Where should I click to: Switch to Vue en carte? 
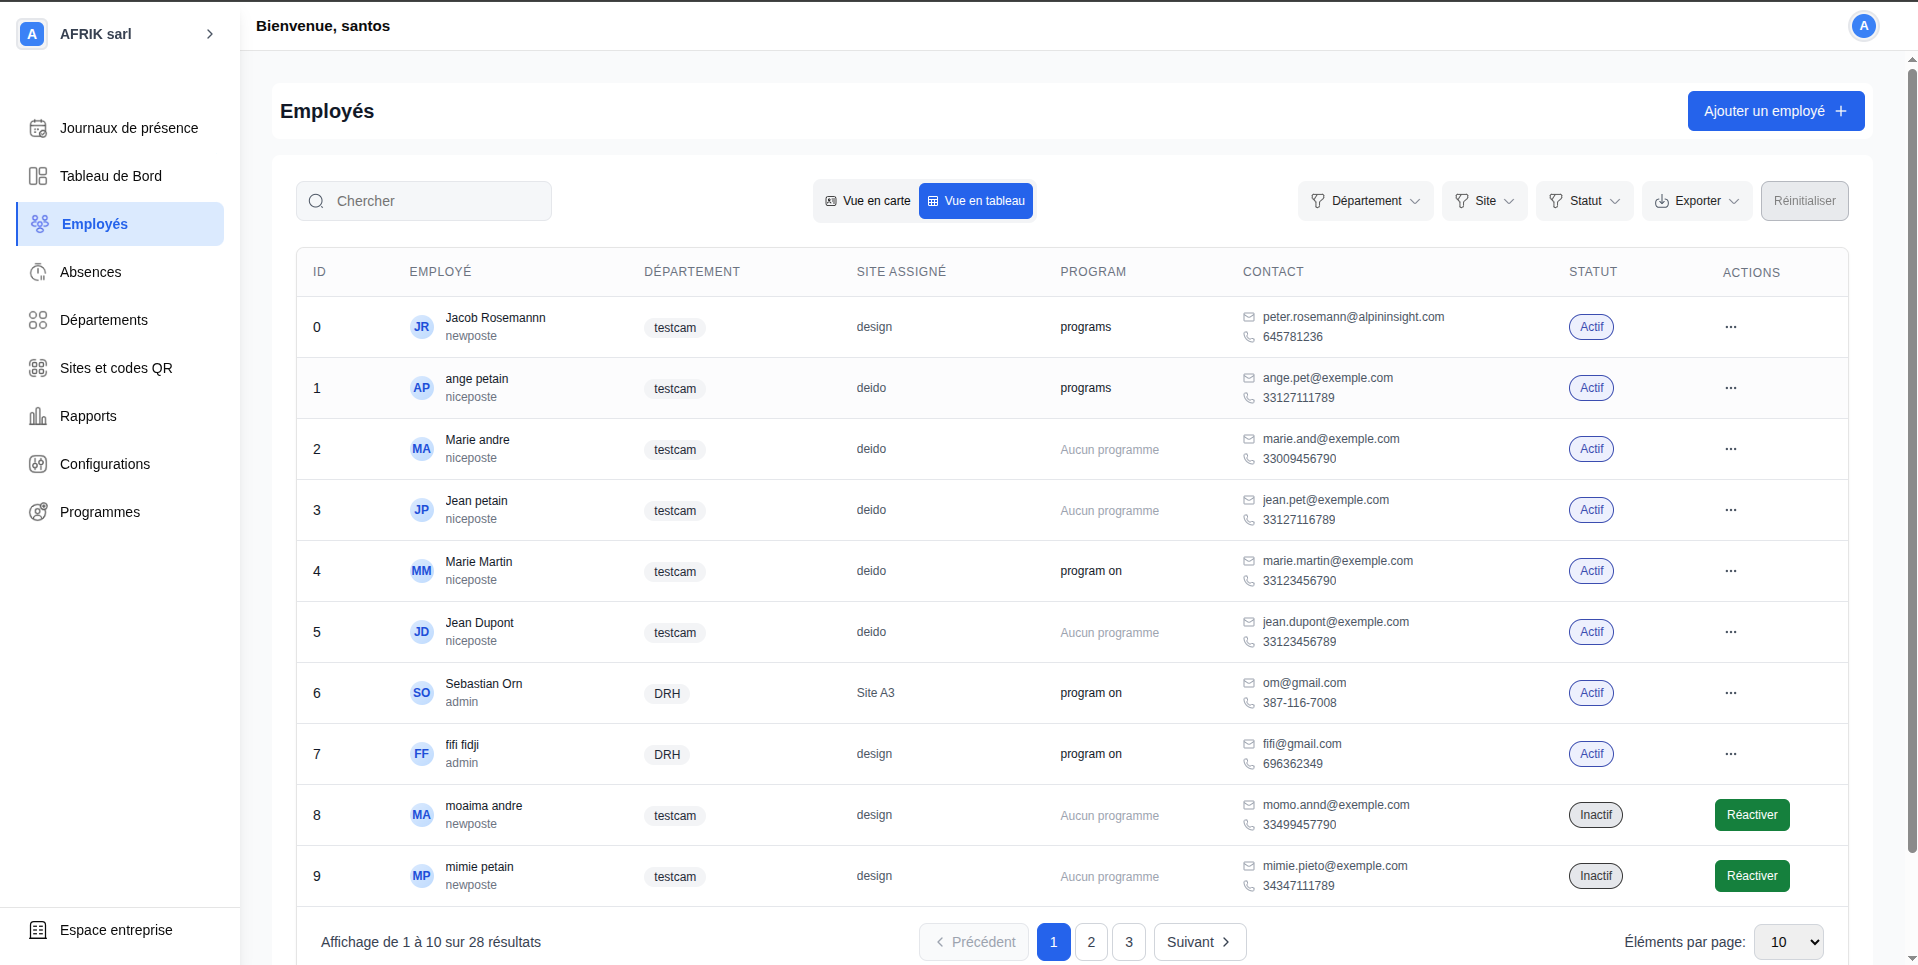click(x=867, y=201)
